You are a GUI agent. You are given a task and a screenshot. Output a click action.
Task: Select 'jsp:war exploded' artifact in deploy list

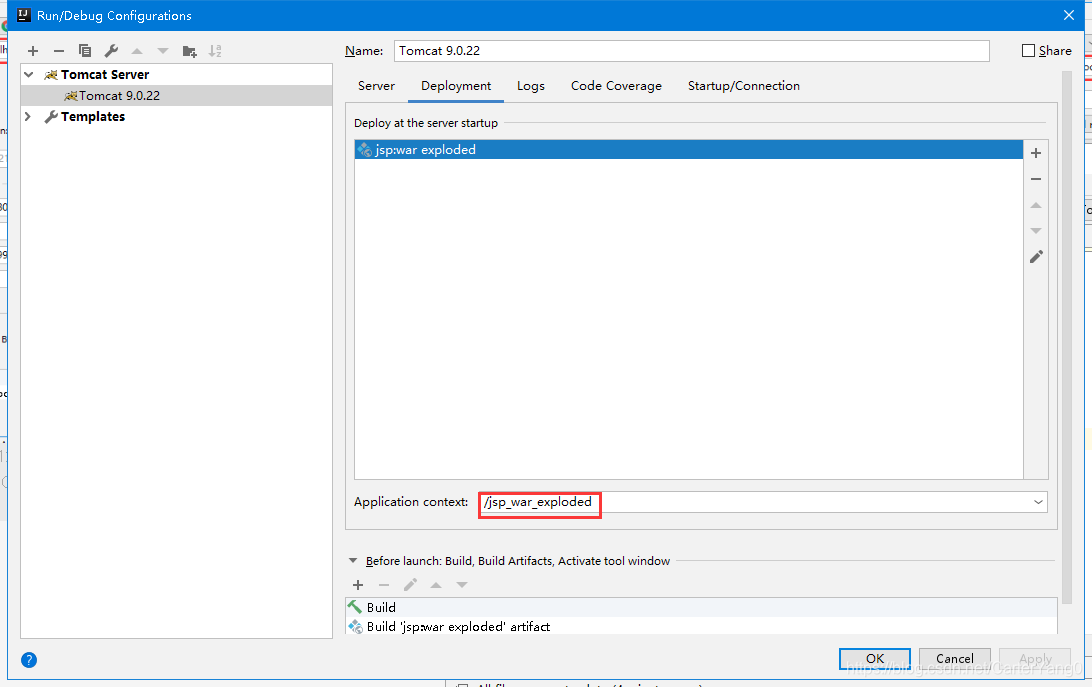coord(689,150)
